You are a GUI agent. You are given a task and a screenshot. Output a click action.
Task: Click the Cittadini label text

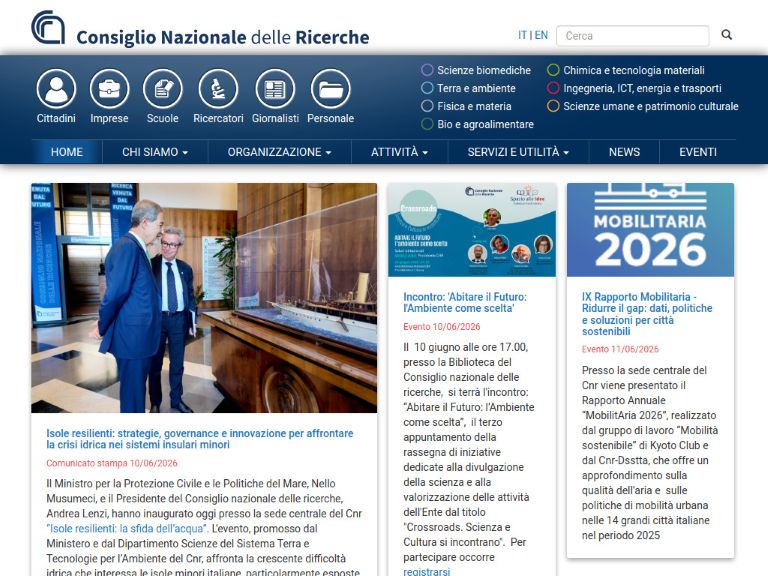[56, 118]
